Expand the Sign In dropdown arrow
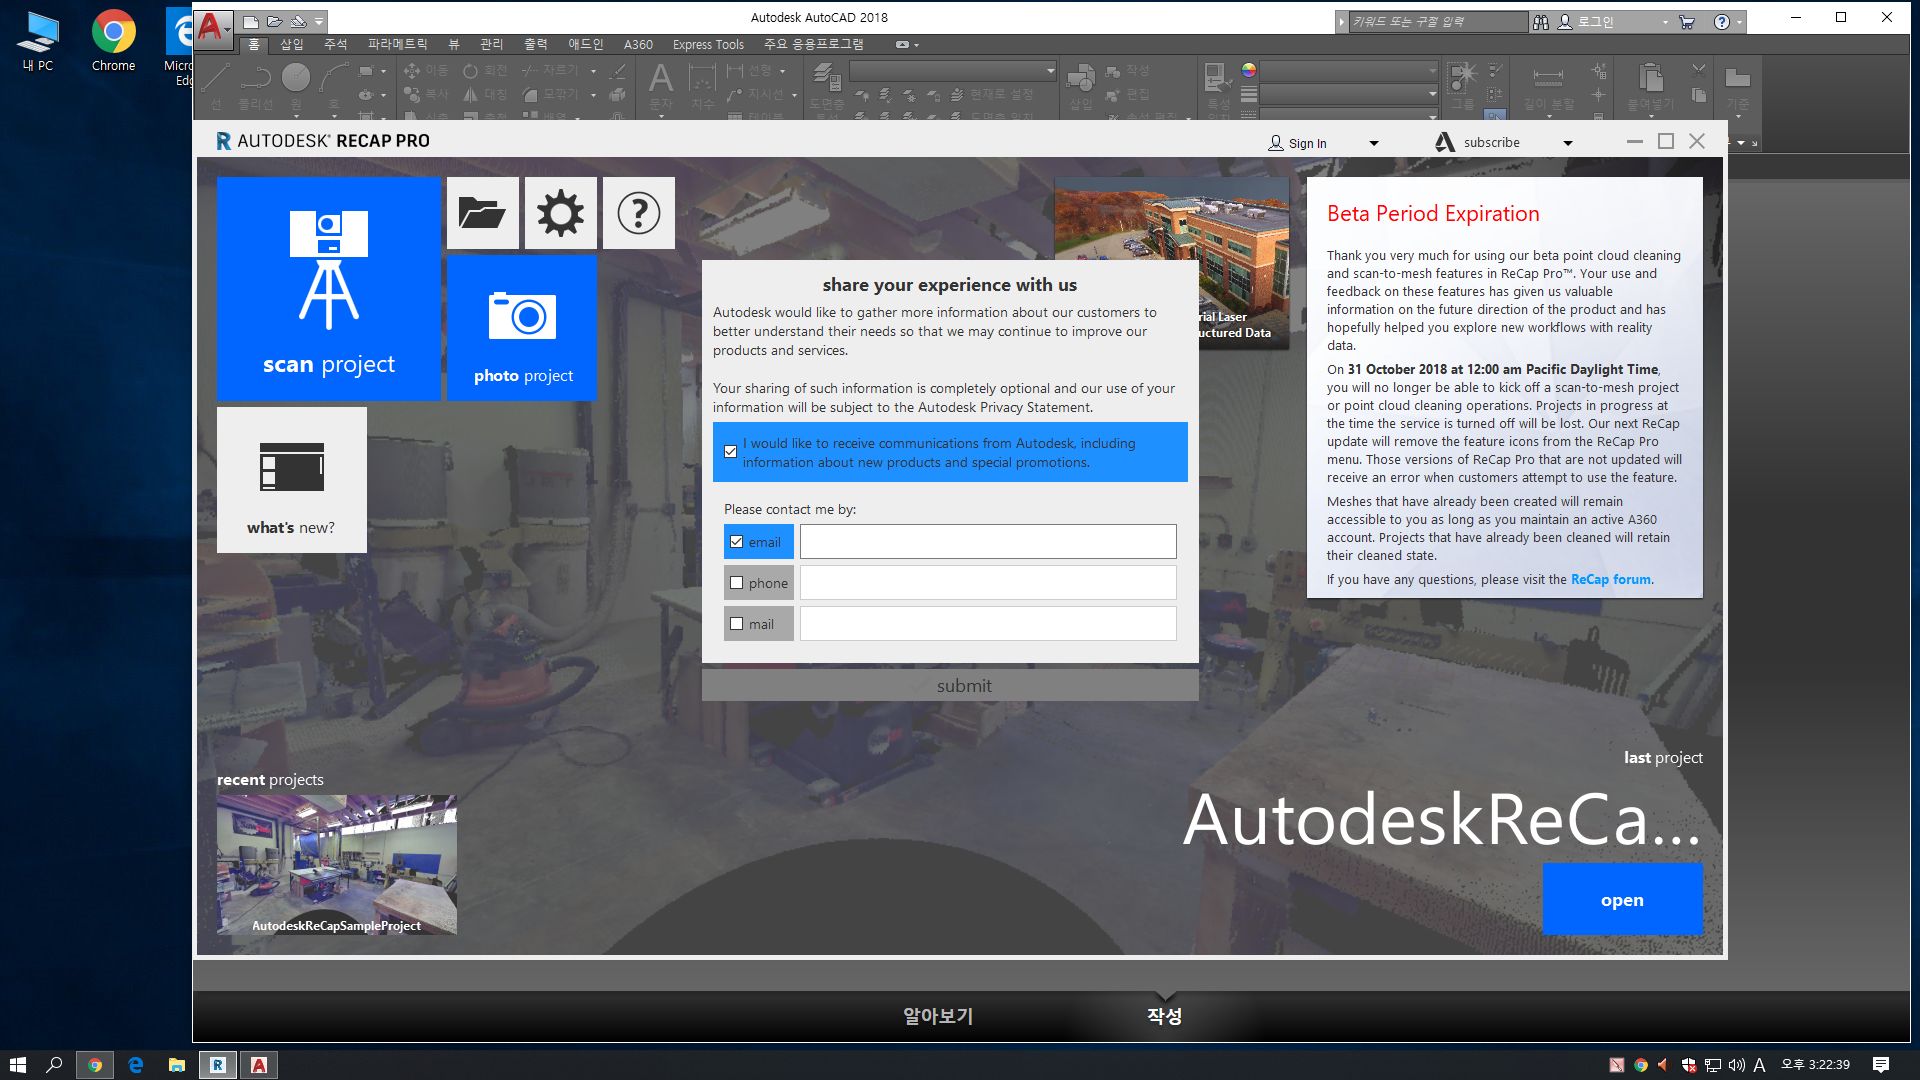 click(1374, 144)
